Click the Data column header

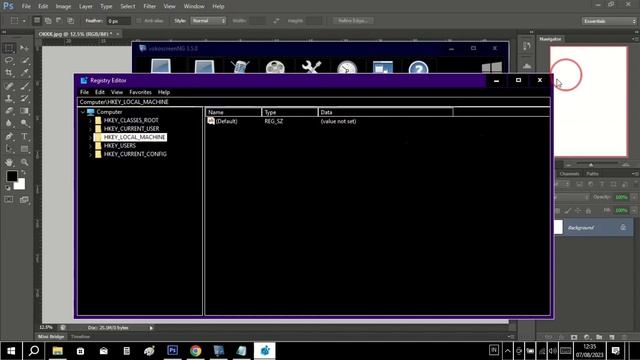point(385,112)
